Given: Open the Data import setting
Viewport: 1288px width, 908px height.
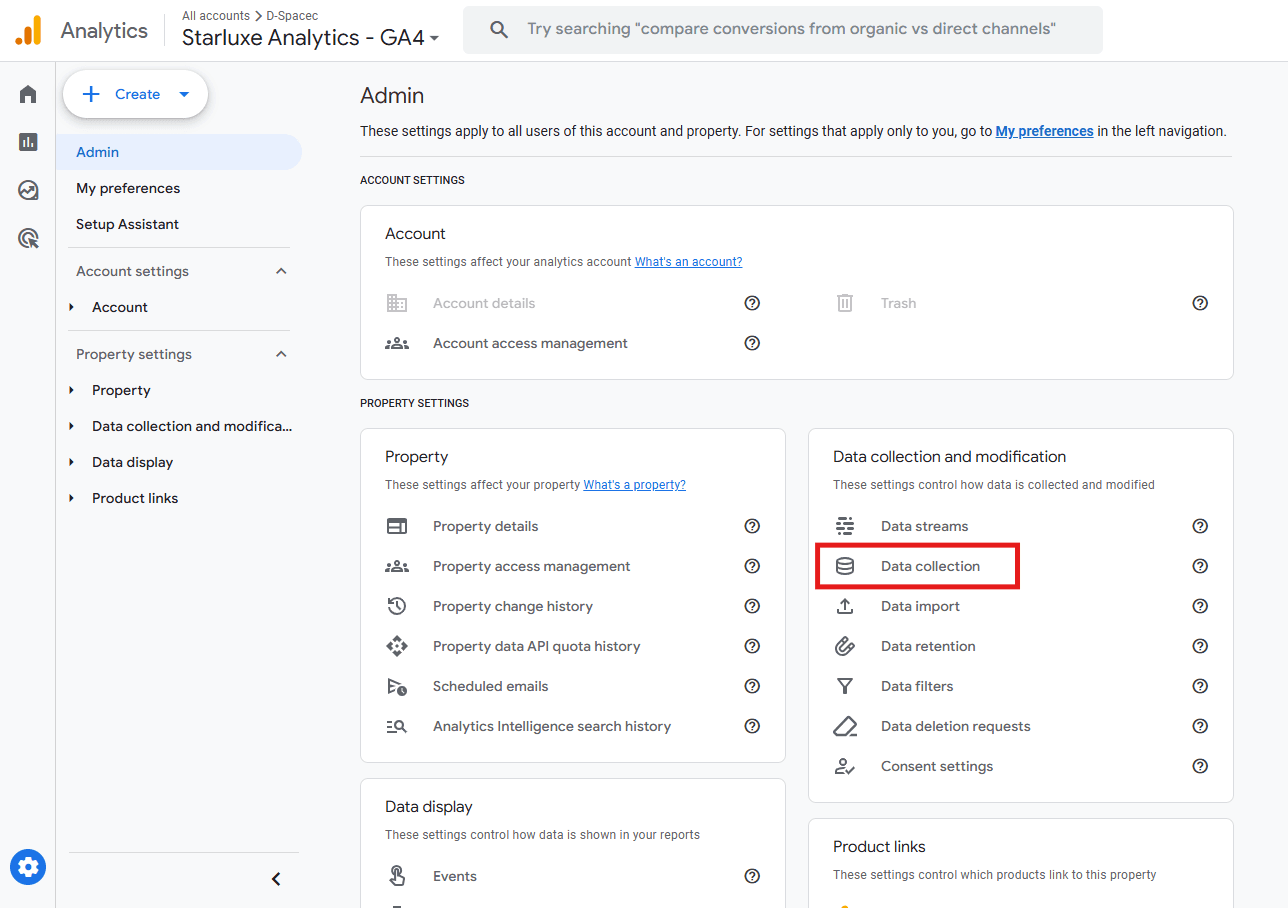Looking at the screenshot, I should click(x=920, y=606).
